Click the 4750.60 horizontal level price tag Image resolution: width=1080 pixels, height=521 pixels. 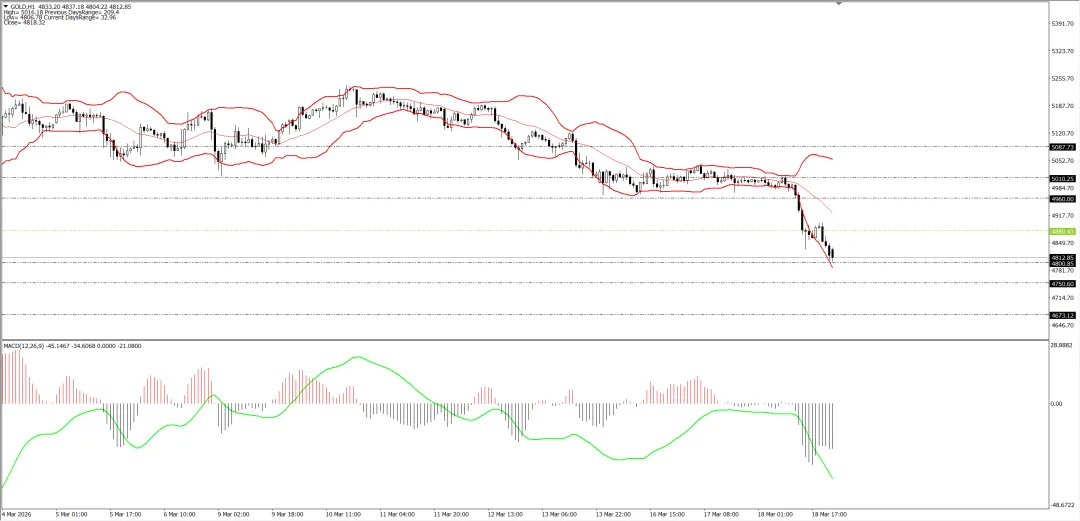1063,283
